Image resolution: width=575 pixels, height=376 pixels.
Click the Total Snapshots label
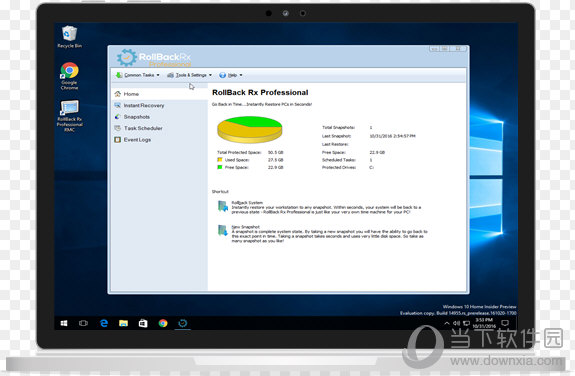coord(338,127)
